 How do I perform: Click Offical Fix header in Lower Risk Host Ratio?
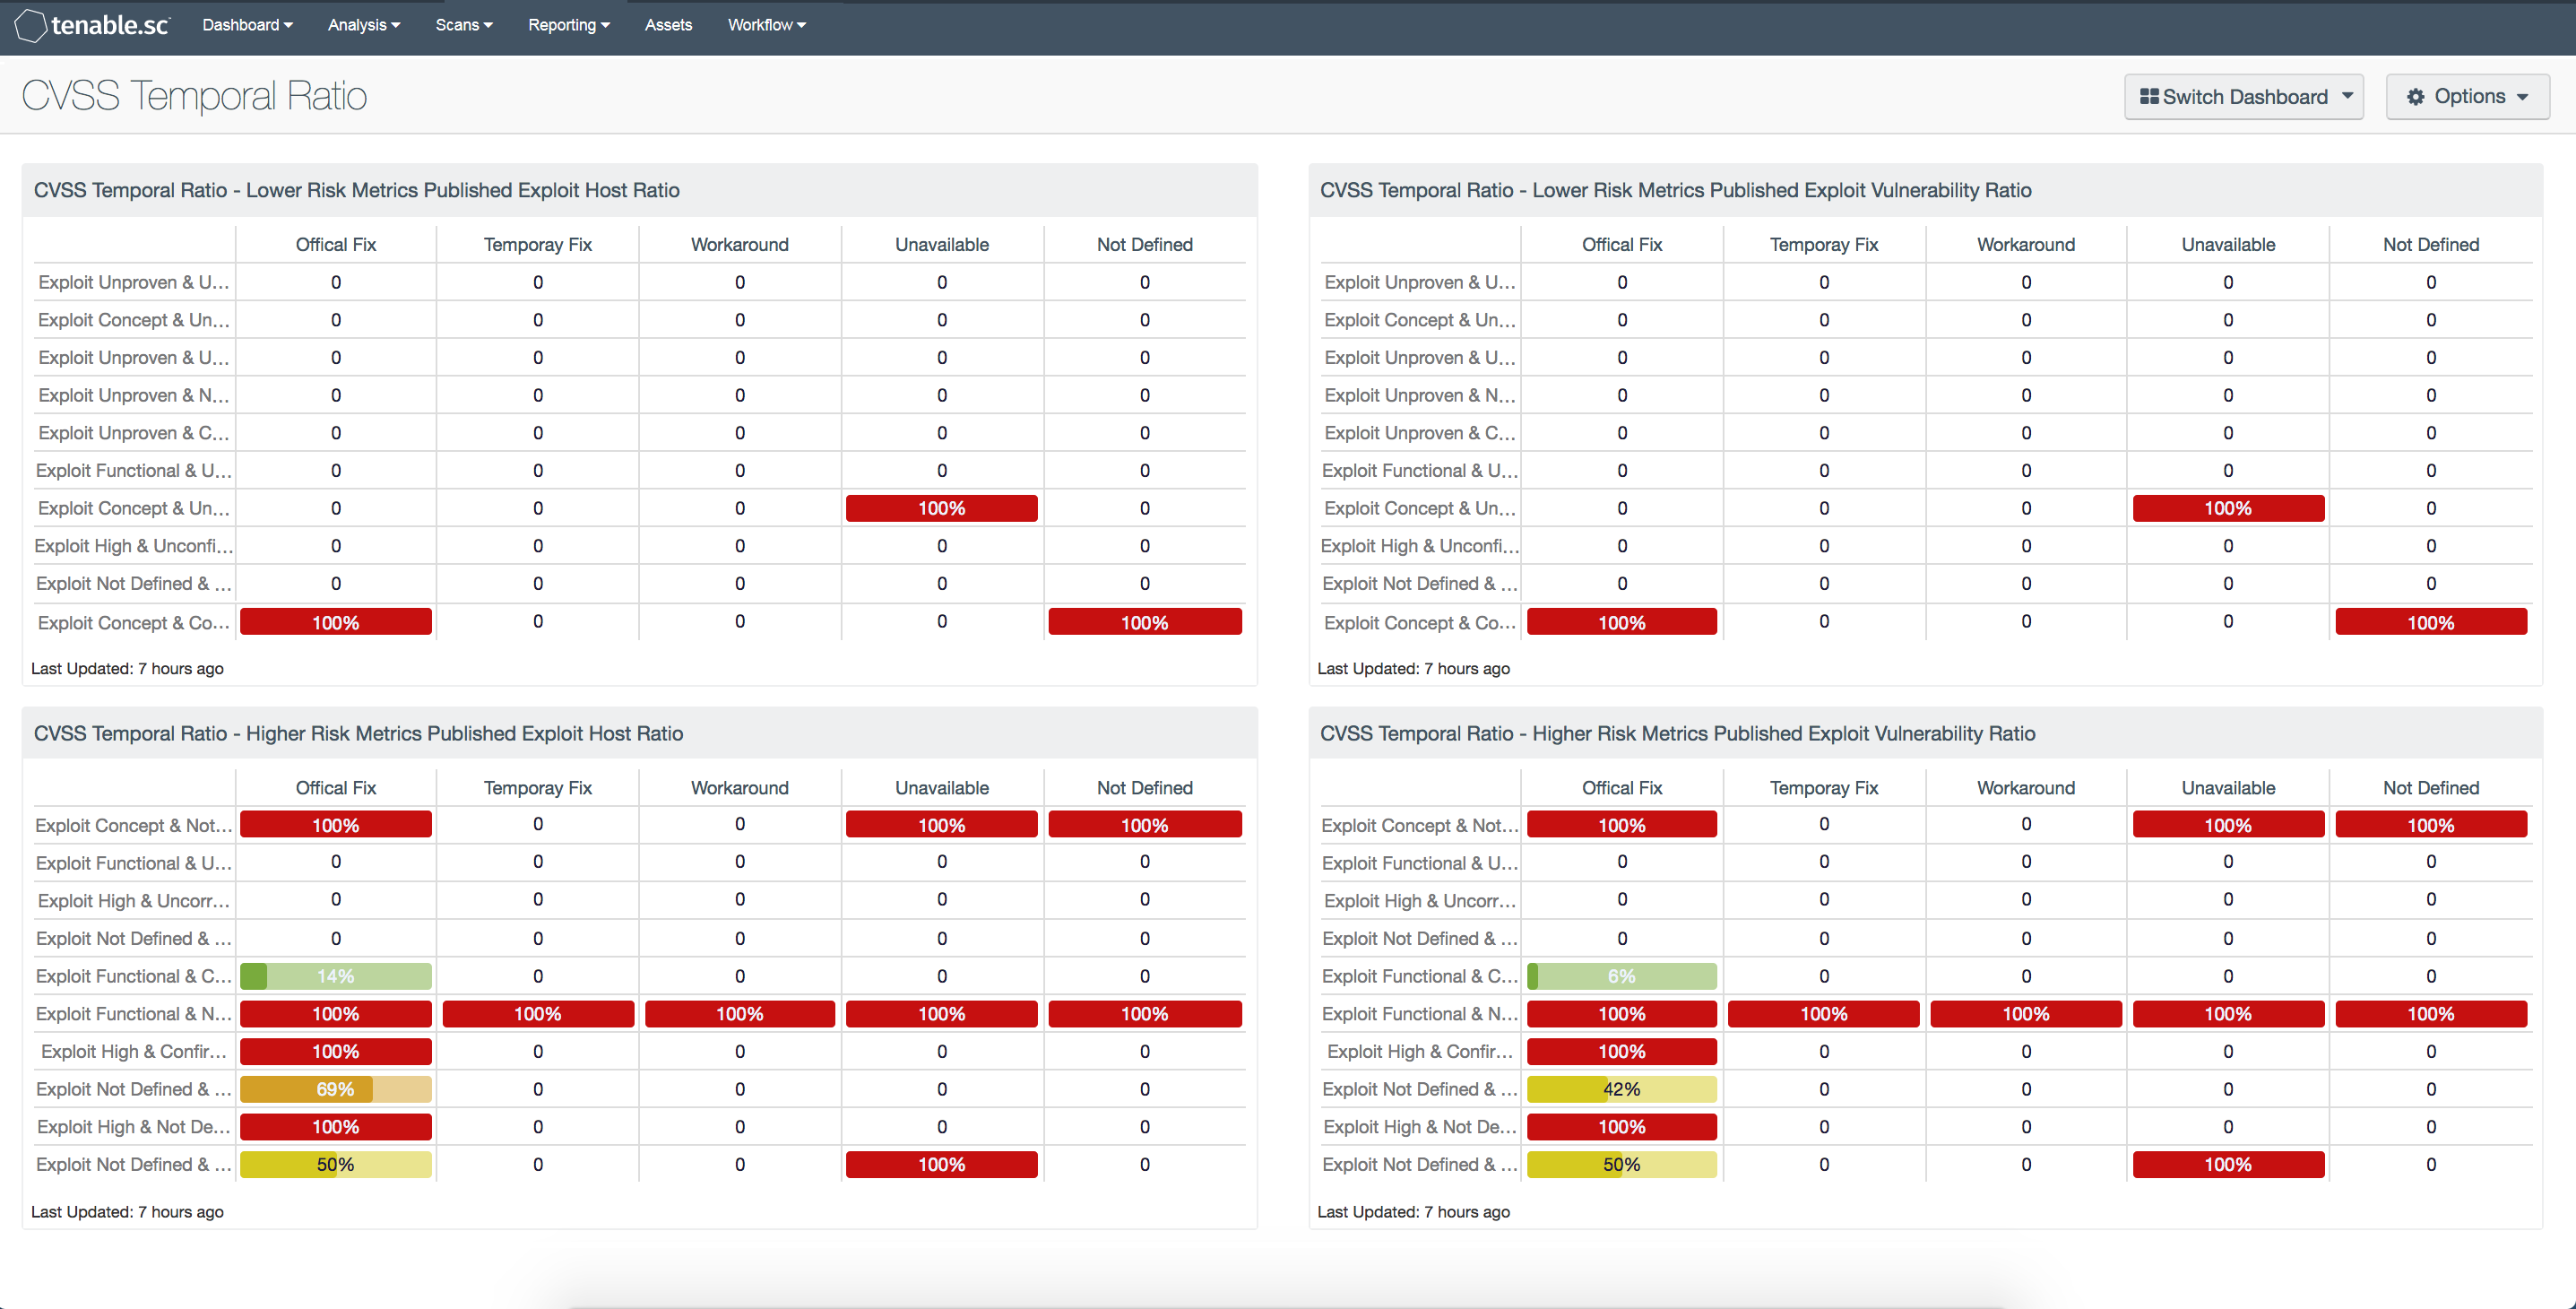[x=336, y=244]
